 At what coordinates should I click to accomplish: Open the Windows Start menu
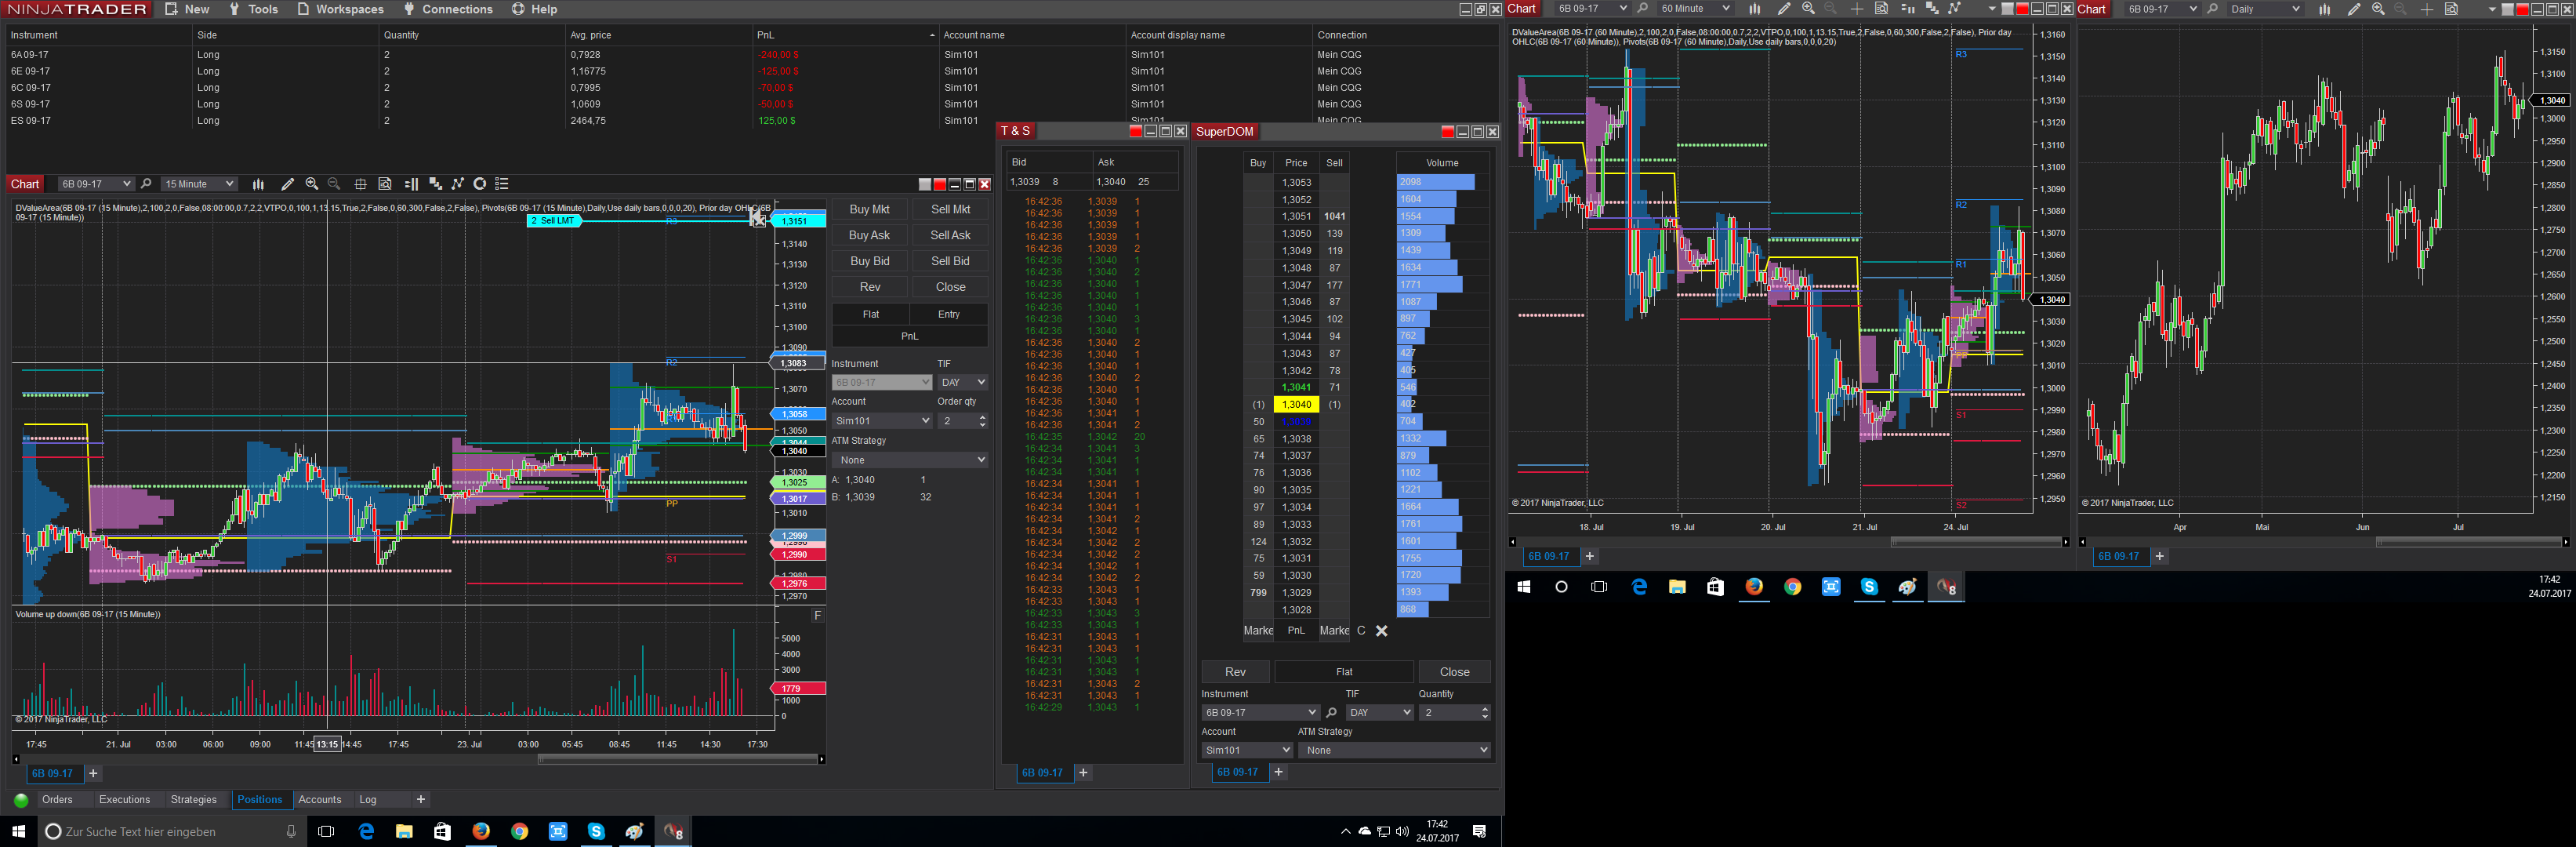[x=18, y=831]
